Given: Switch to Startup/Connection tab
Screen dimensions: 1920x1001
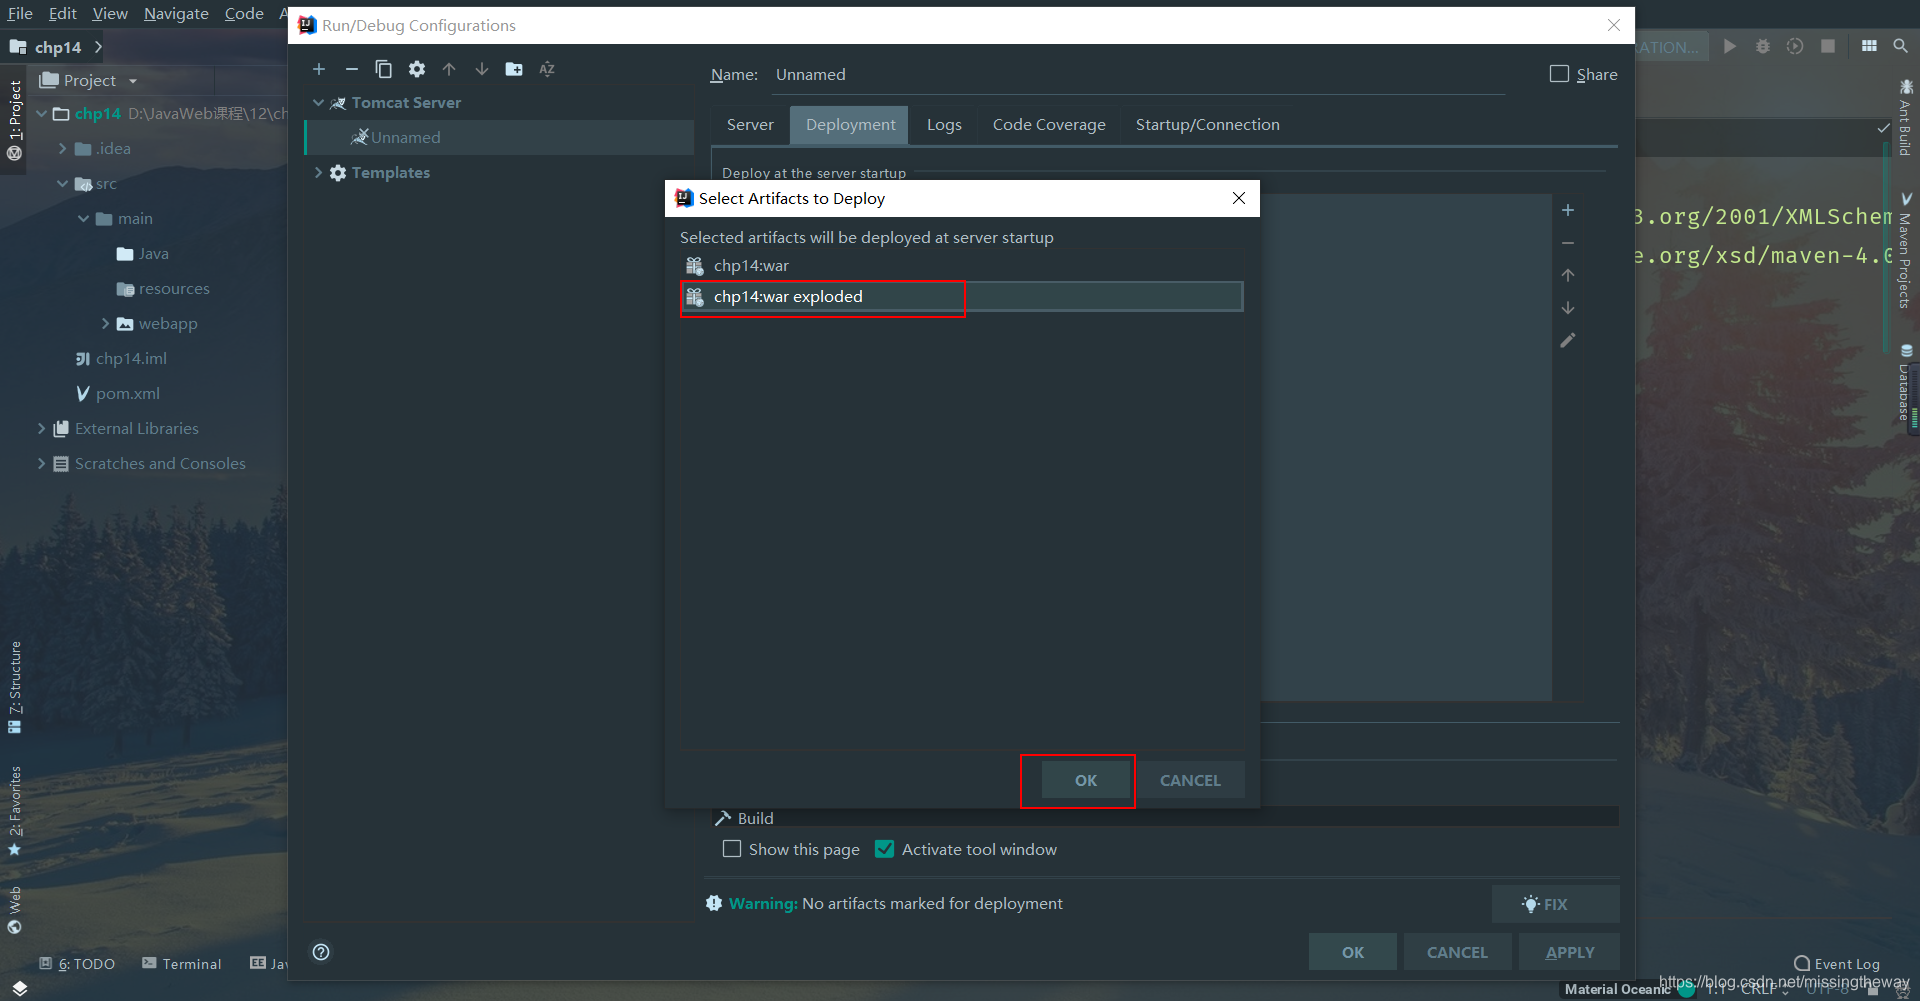Looking at the screenshot, I should pyautogui.click(x=1207, y=124).
